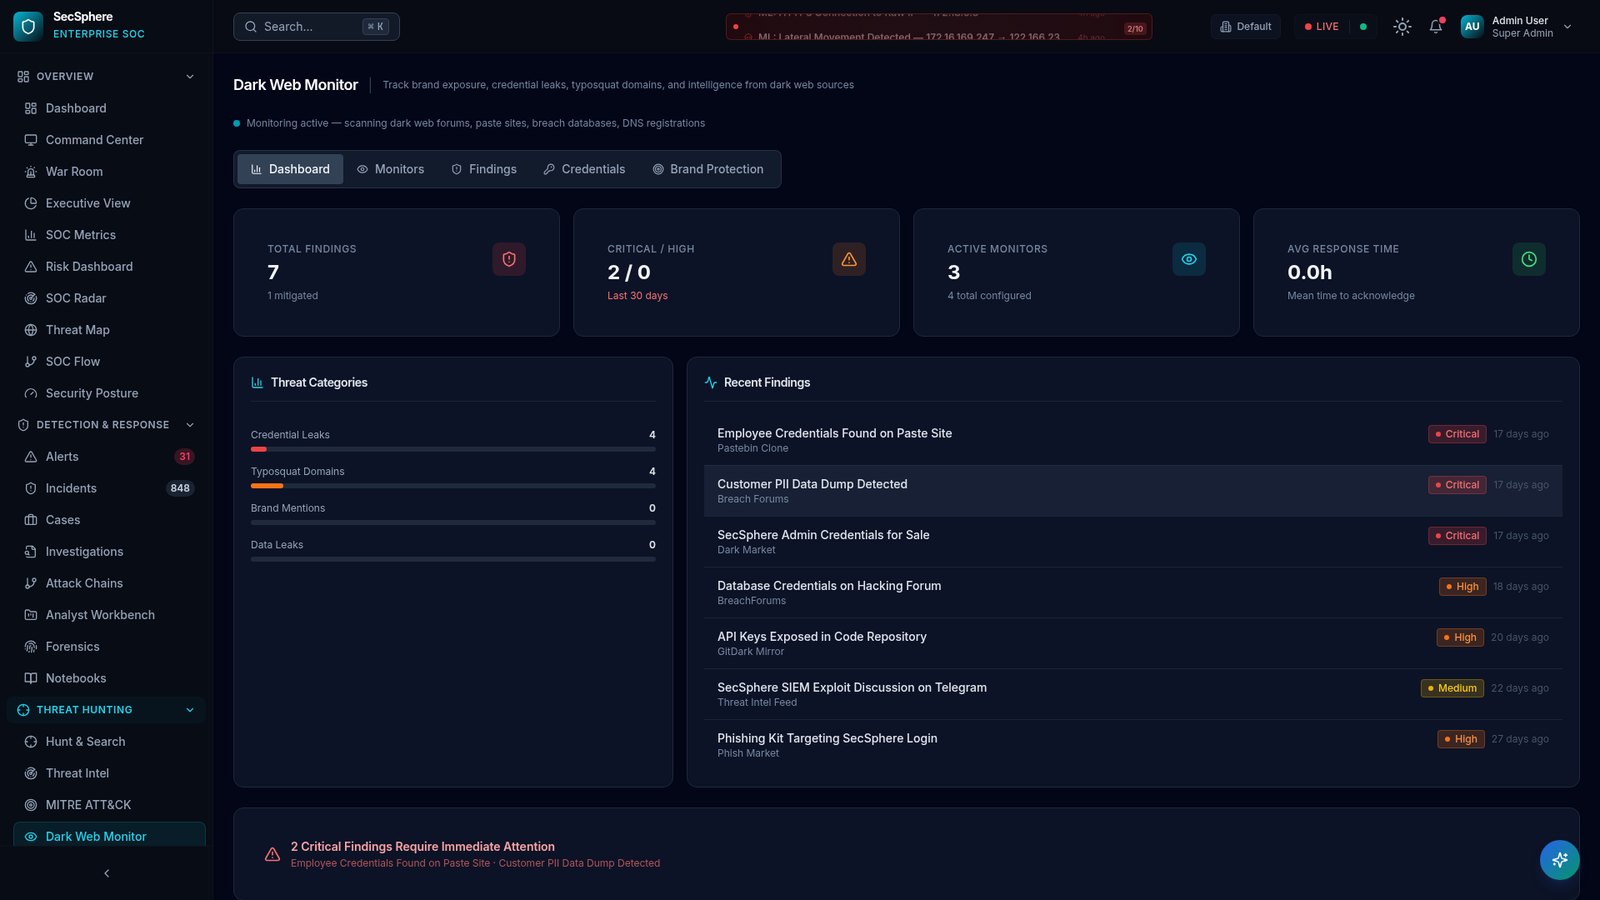Click the Active Monitors eye icon
Viewport: 1600px width, 900px height.
(1189, 259)
